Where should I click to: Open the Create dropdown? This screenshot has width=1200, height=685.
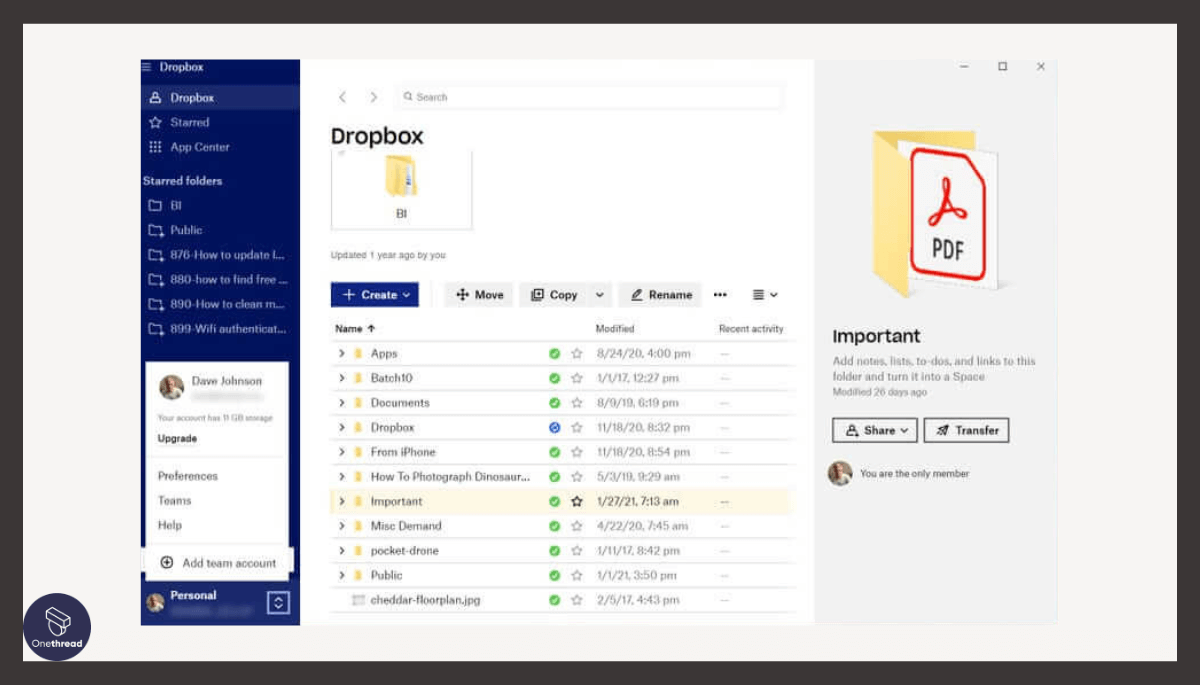click(375, 294)
